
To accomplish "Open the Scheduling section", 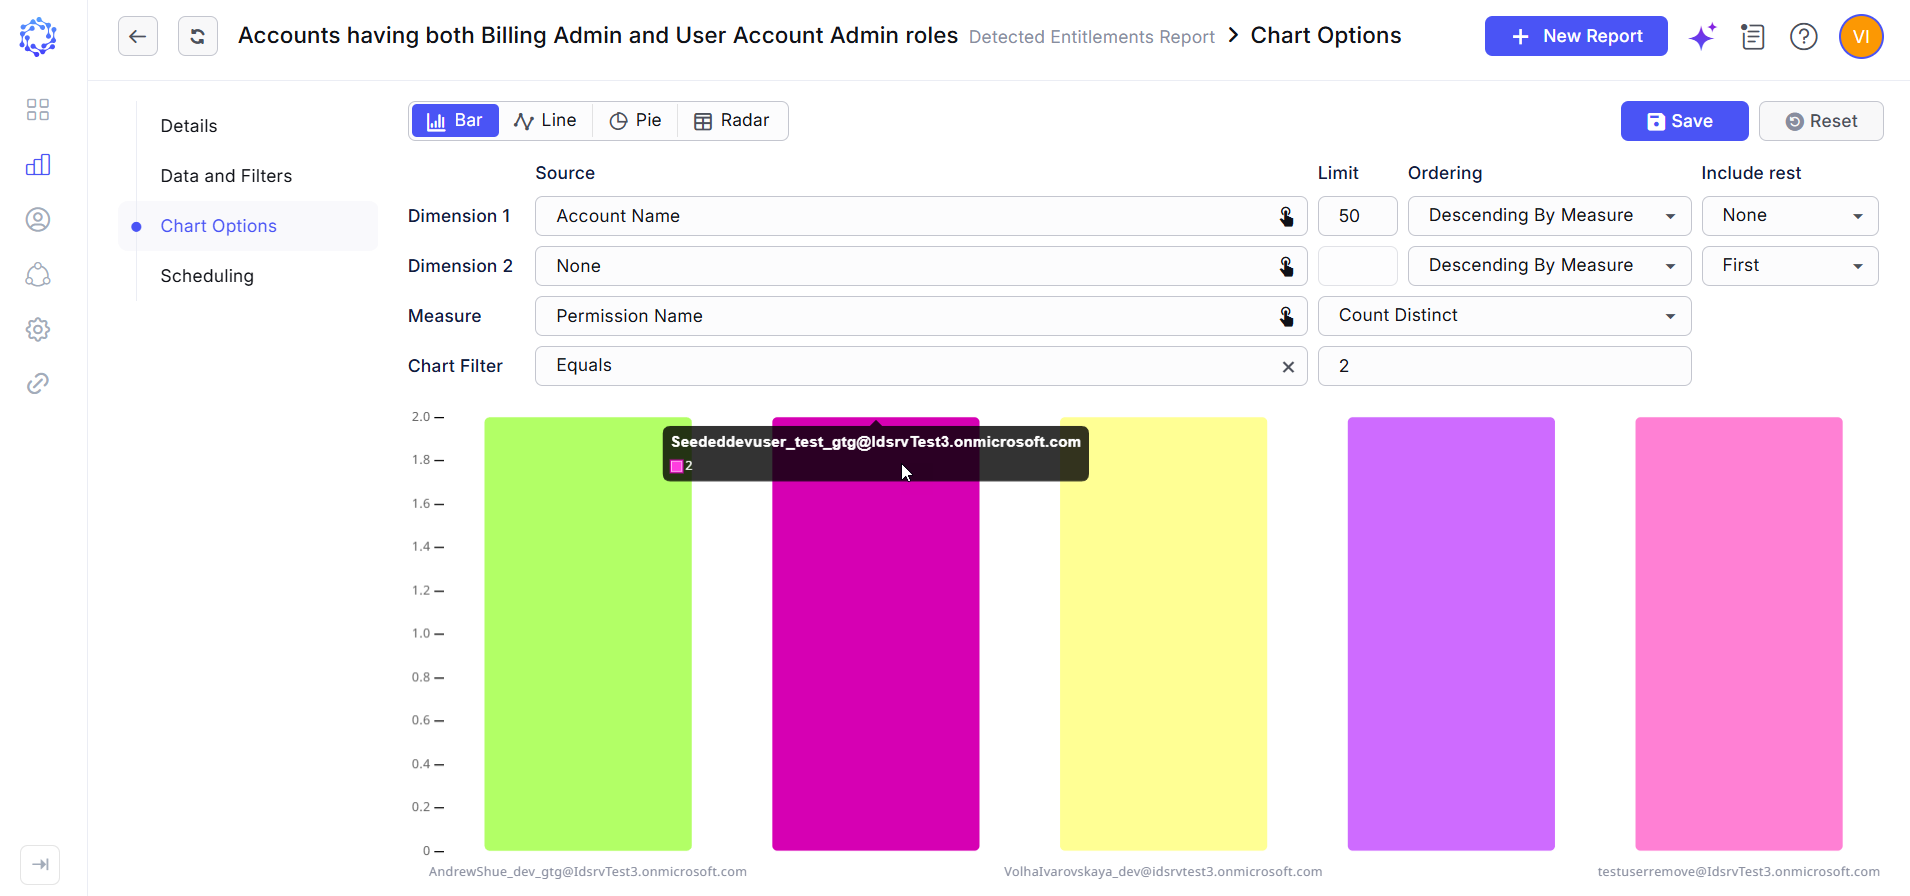I will (x=207, y=276).
